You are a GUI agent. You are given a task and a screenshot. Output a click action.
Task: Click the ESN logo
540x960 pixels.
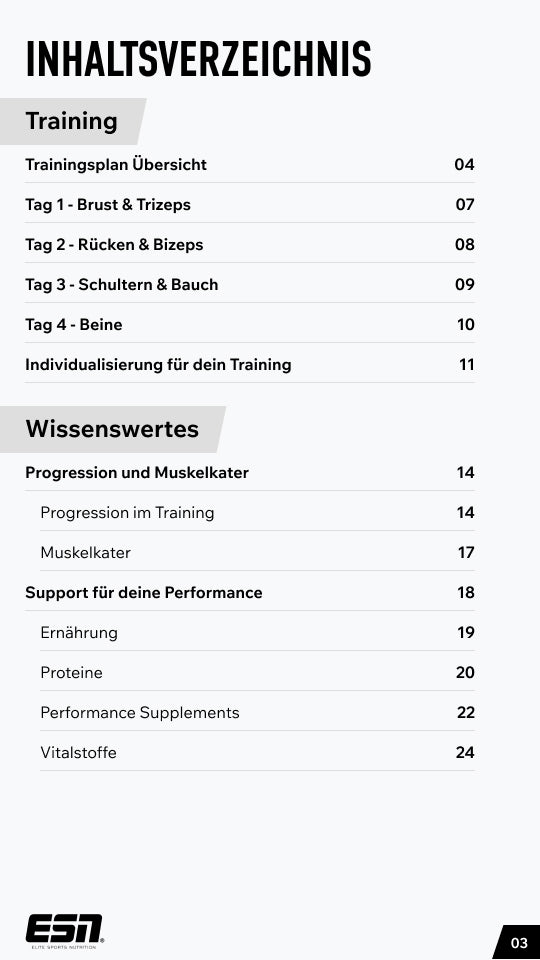point(64,931)
